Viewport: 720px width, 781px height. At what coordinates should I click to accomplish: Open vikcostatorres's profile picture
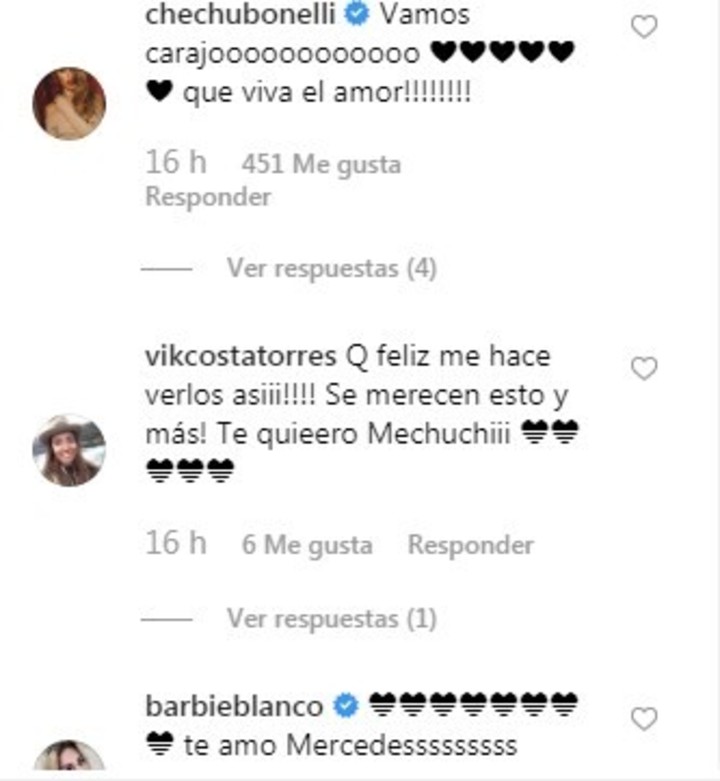pos(69,450)
